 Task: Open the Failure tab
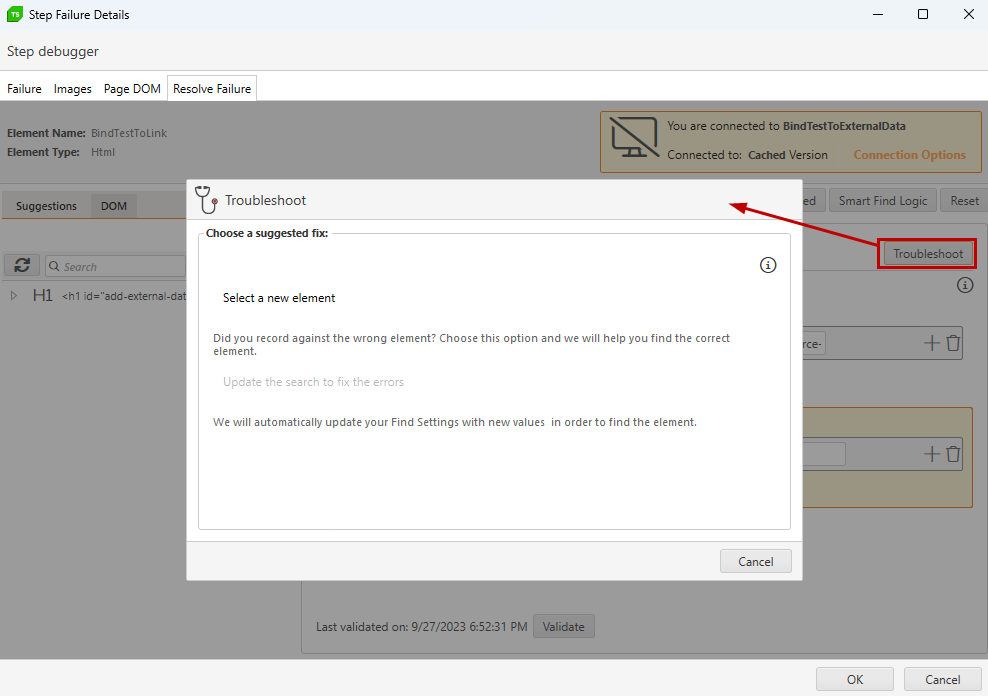(24, 89)
